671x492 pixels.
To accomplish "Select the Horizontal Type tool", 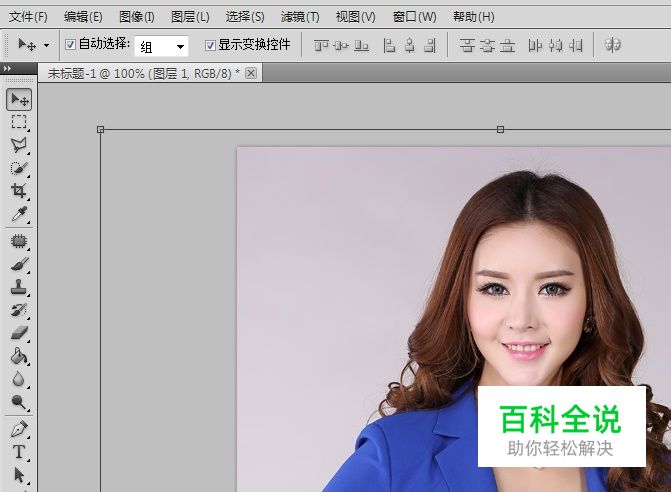I will tap(19, 452).
